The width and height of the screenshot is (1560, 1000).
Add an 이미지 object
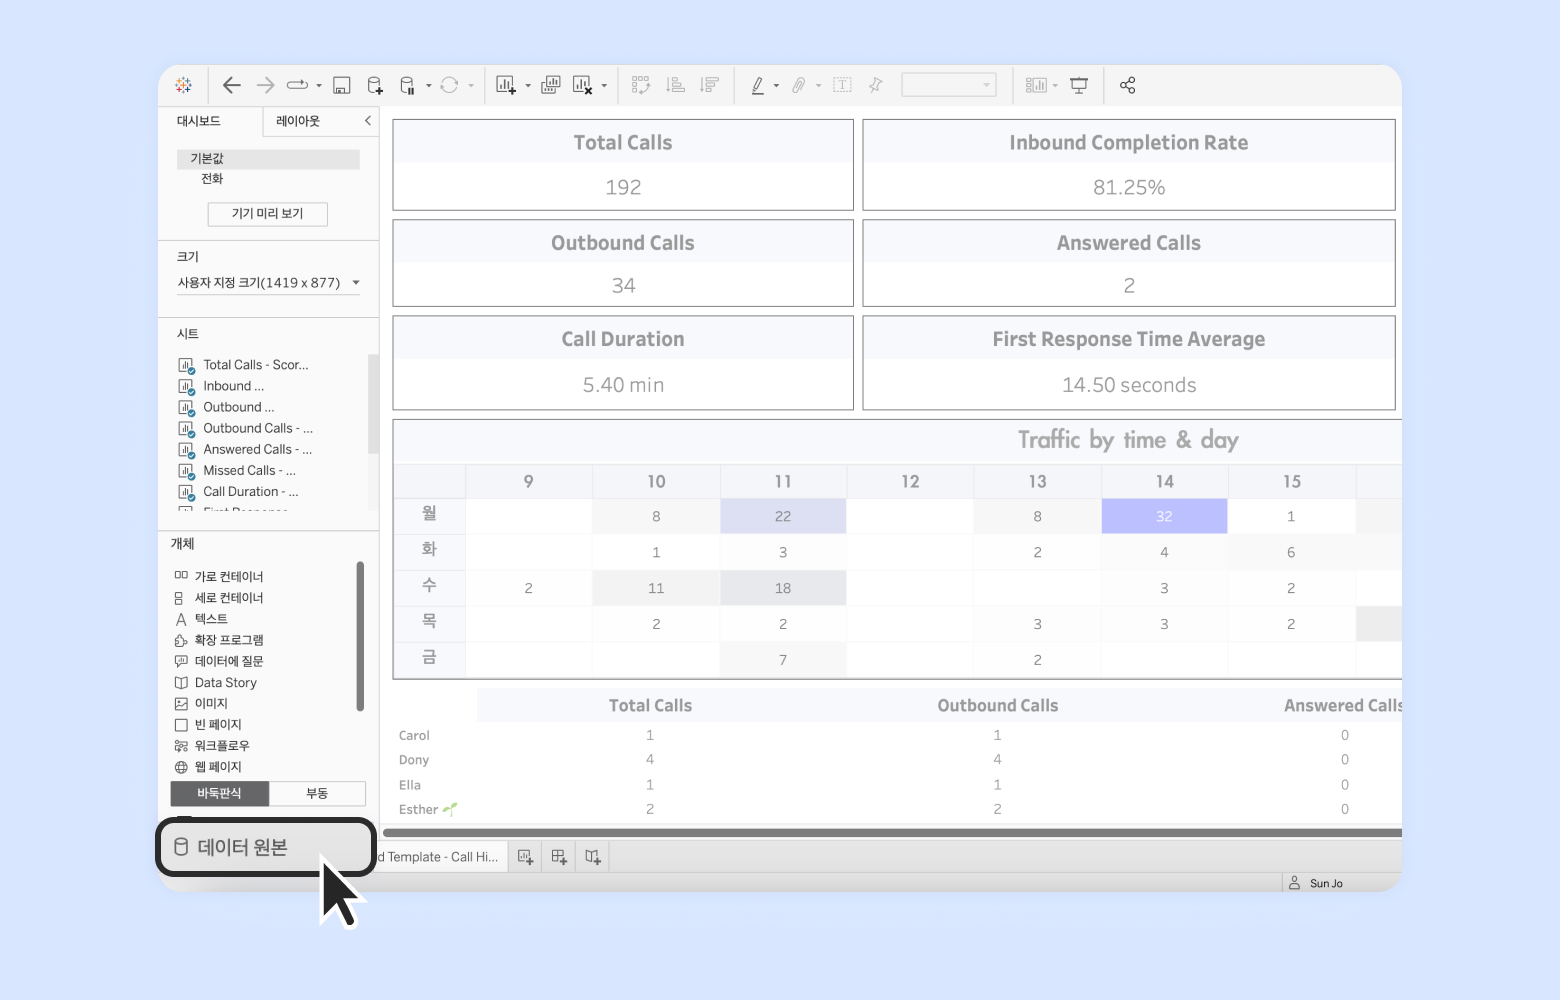(201, 704)
